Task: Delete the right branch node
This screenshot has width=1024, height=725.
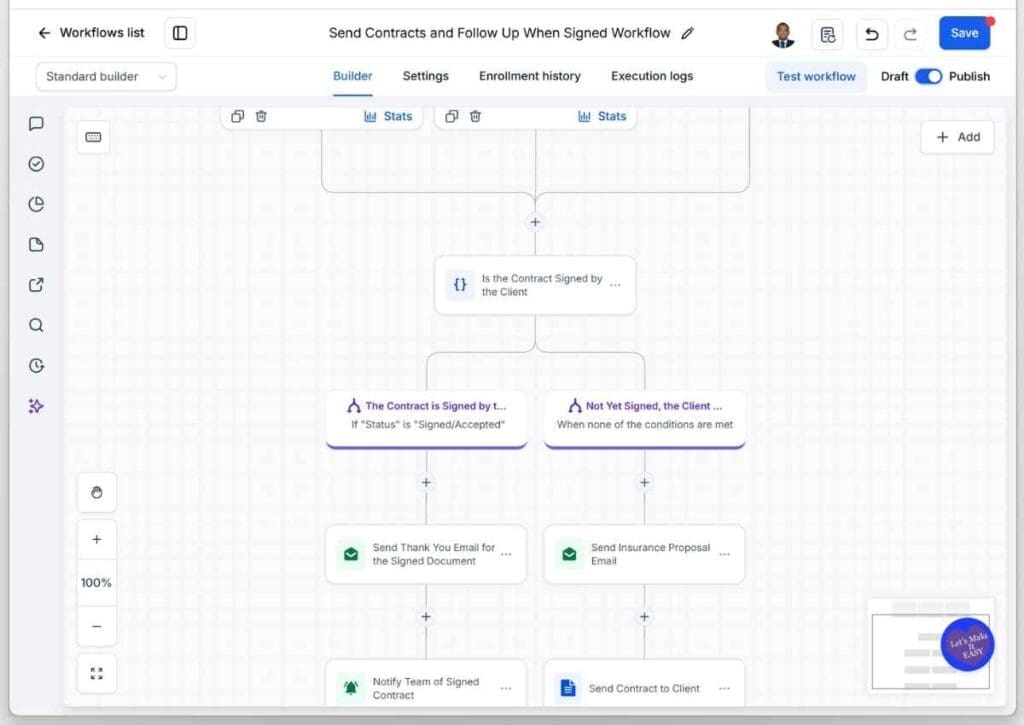Action: click(475, 116)
